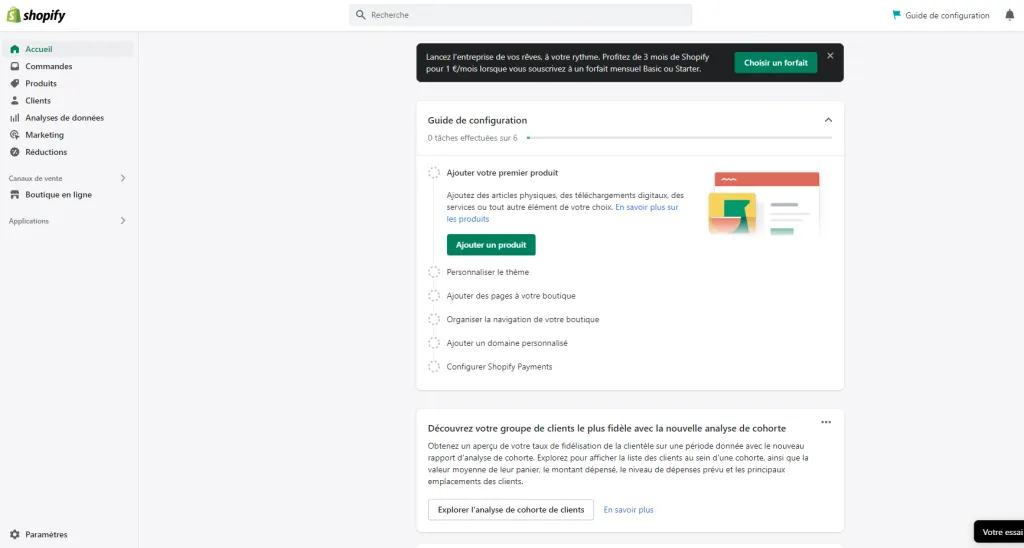Click the Analyses de données chart icon
The image size is (1024, 548).
[14, 118]
